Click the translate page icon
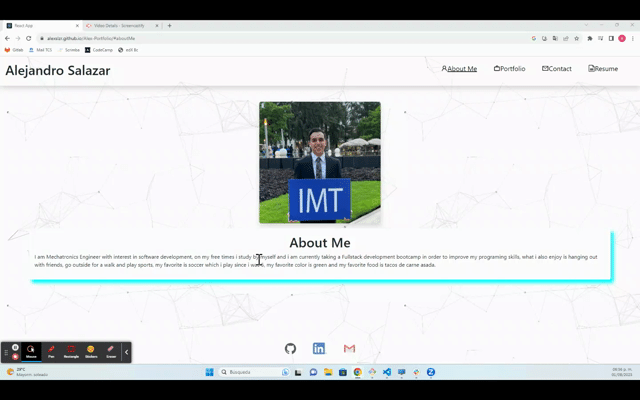The image size is (640, 400). click(x=555, y=38)
